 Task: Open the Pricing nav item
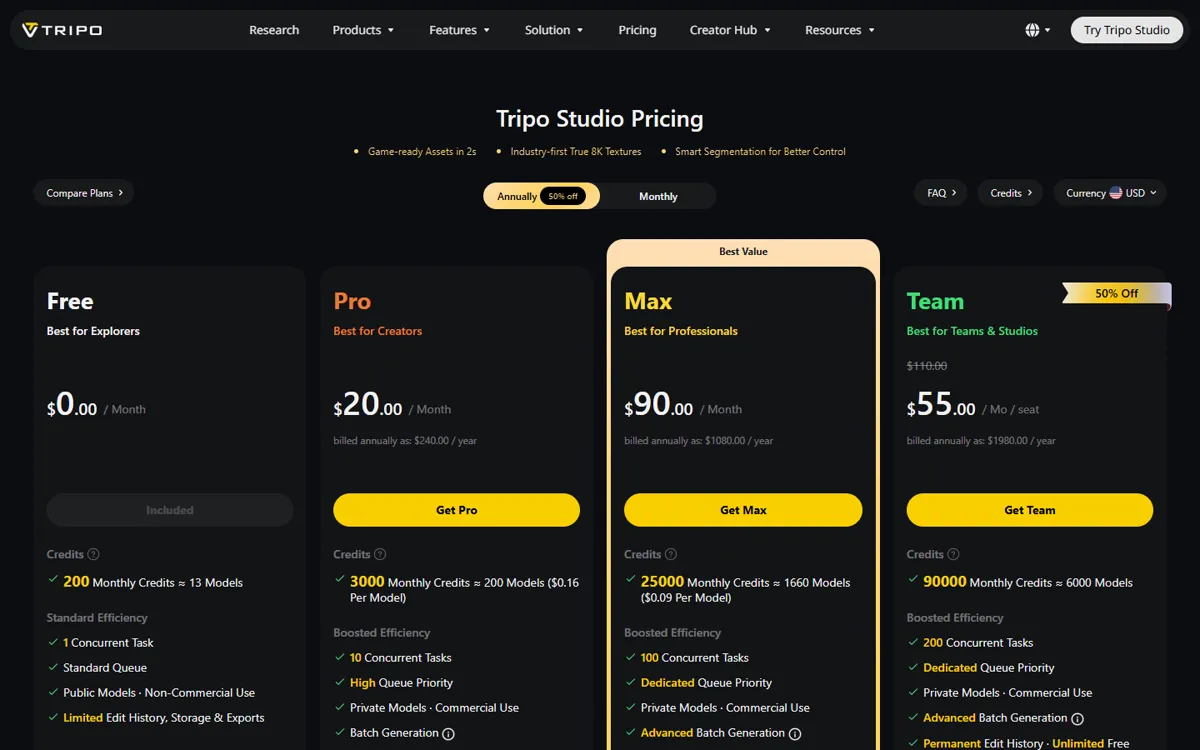pyautogui.click(x=637, y=30)
